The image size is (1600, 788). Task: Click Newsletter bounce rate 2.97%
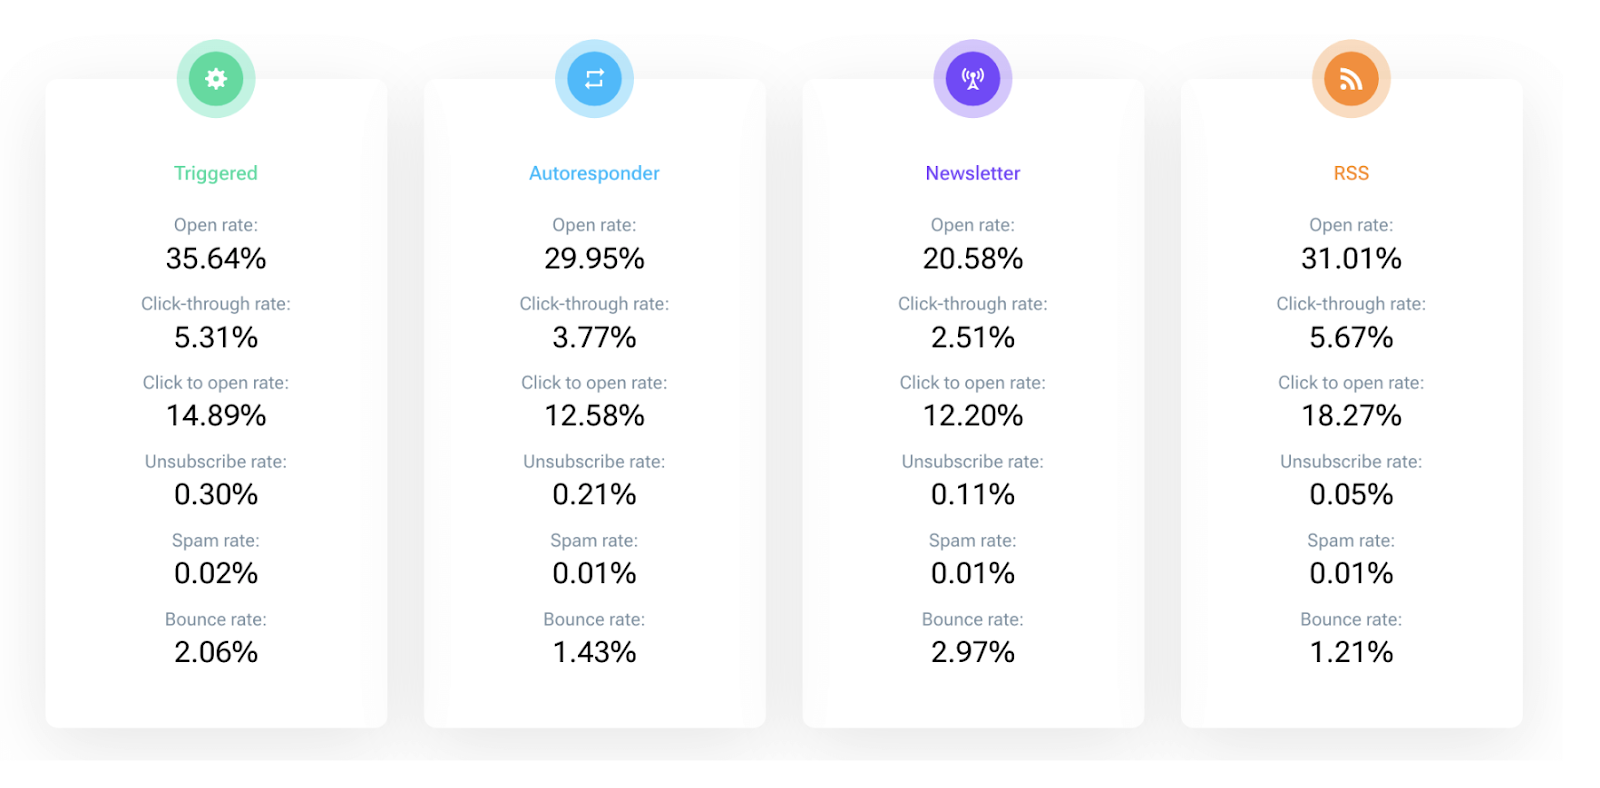(x=973, y=652)
